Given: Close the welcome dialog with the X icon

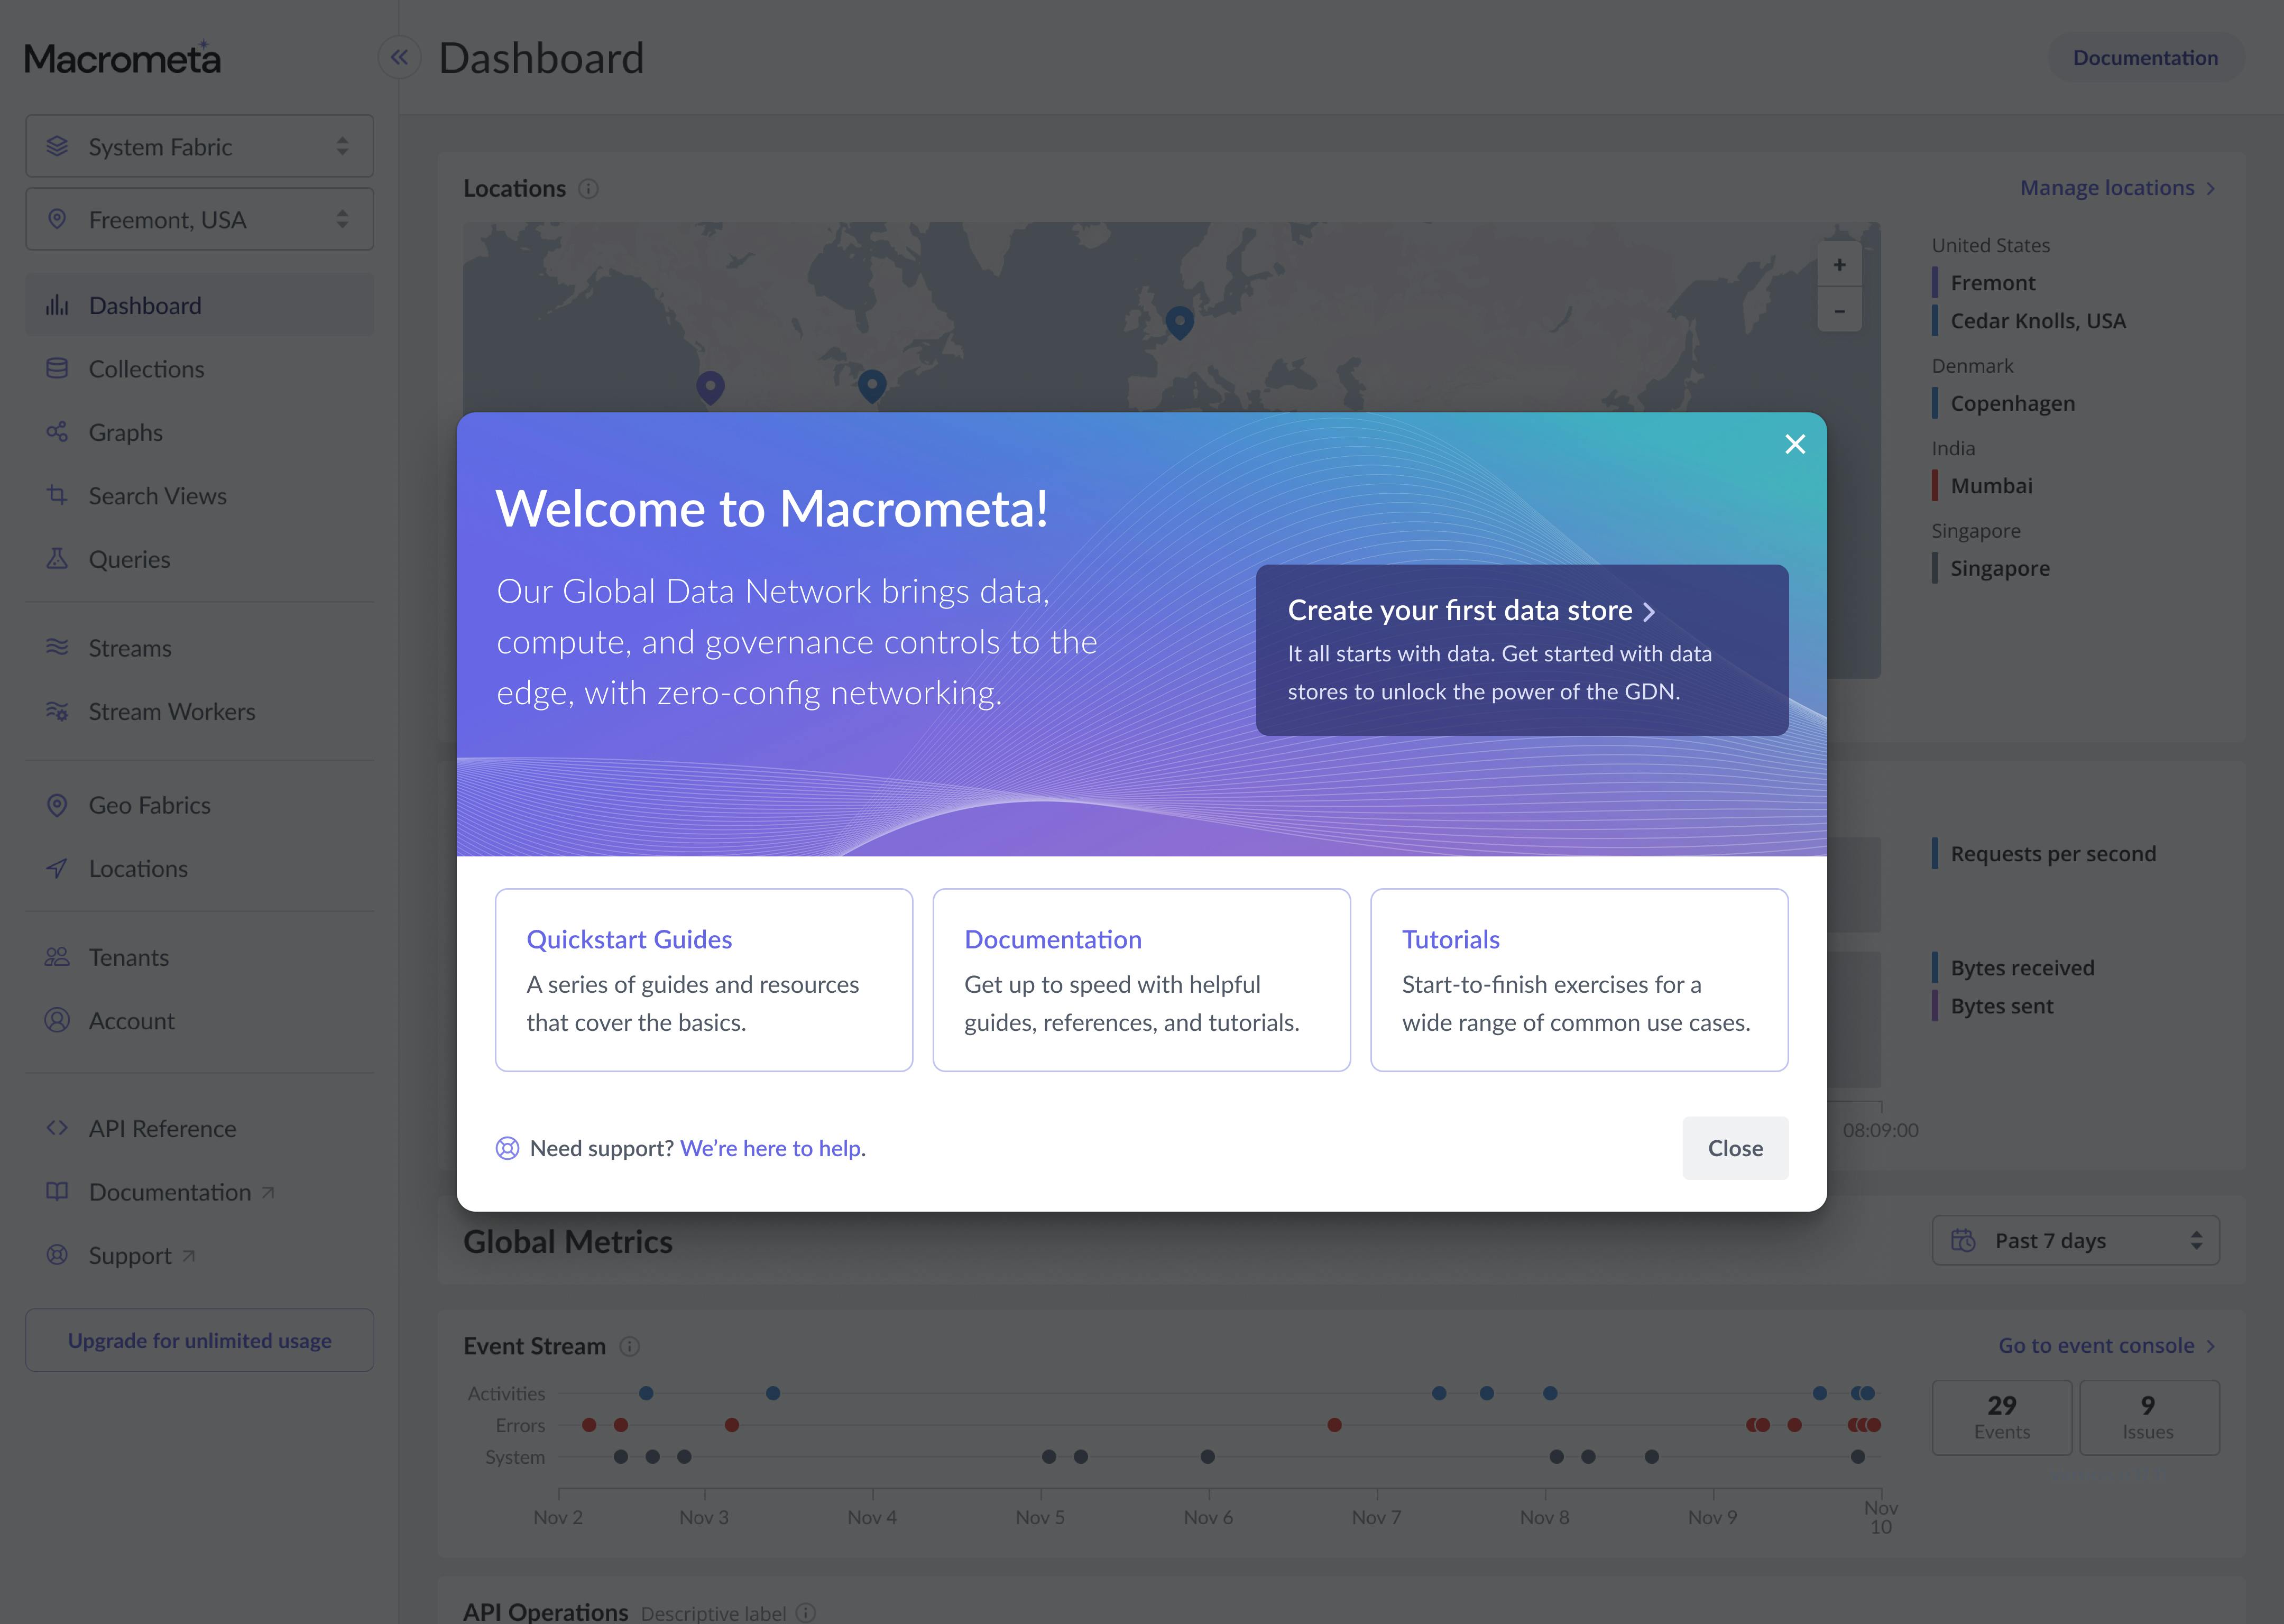Looking at the screenshot, I should (x=1795, y=444).
